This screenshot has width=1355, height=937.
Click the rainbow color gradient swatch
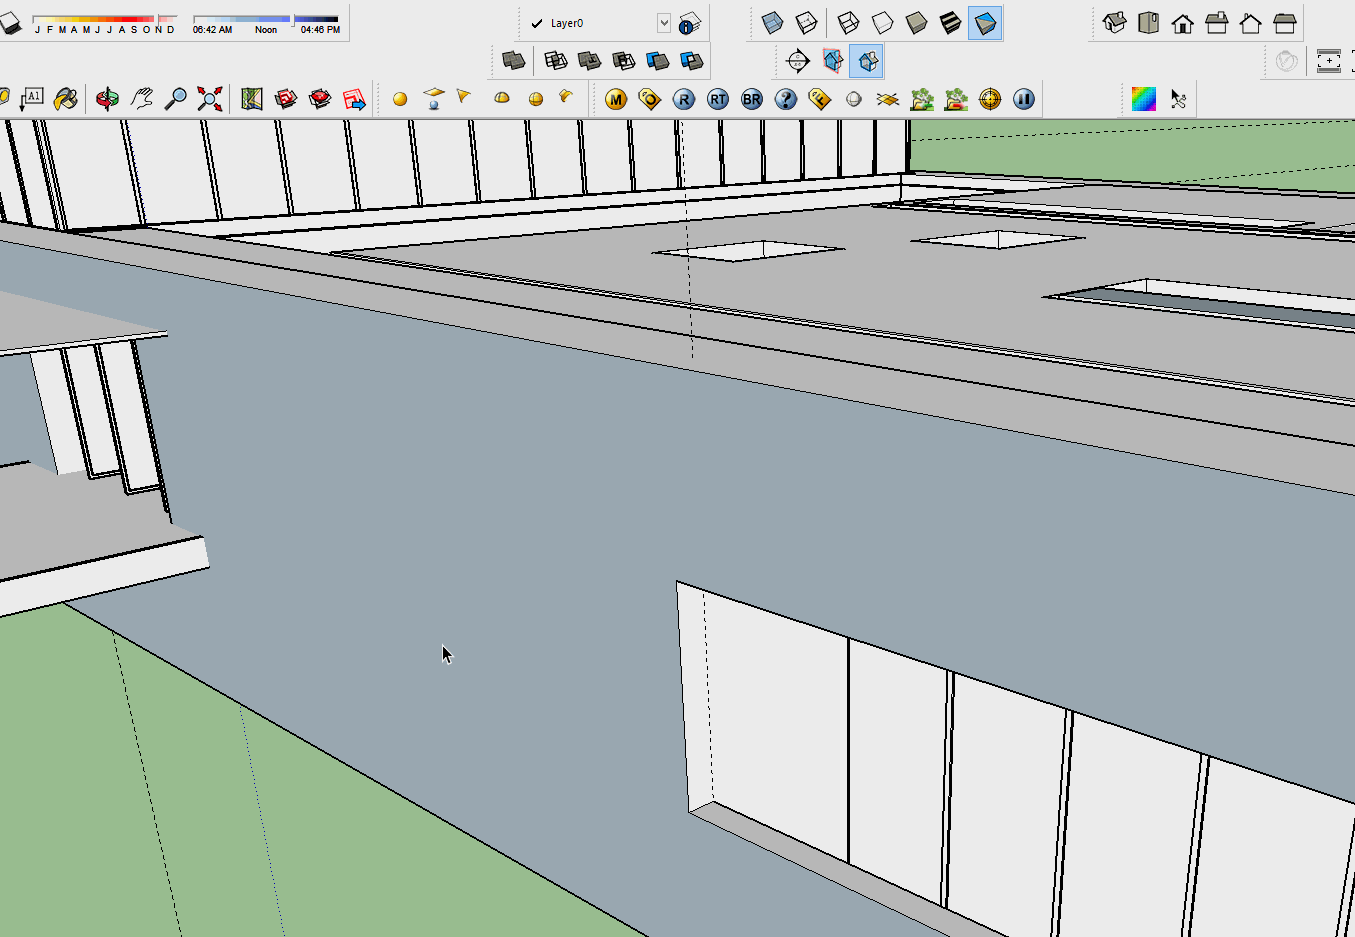point(1144,99)
